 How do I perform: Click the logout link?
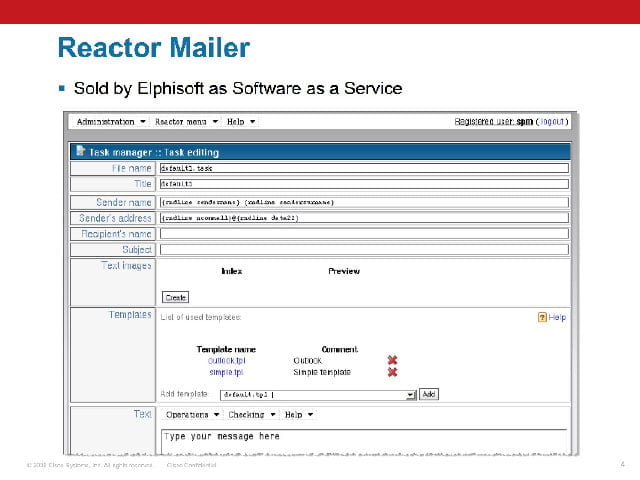552,122
